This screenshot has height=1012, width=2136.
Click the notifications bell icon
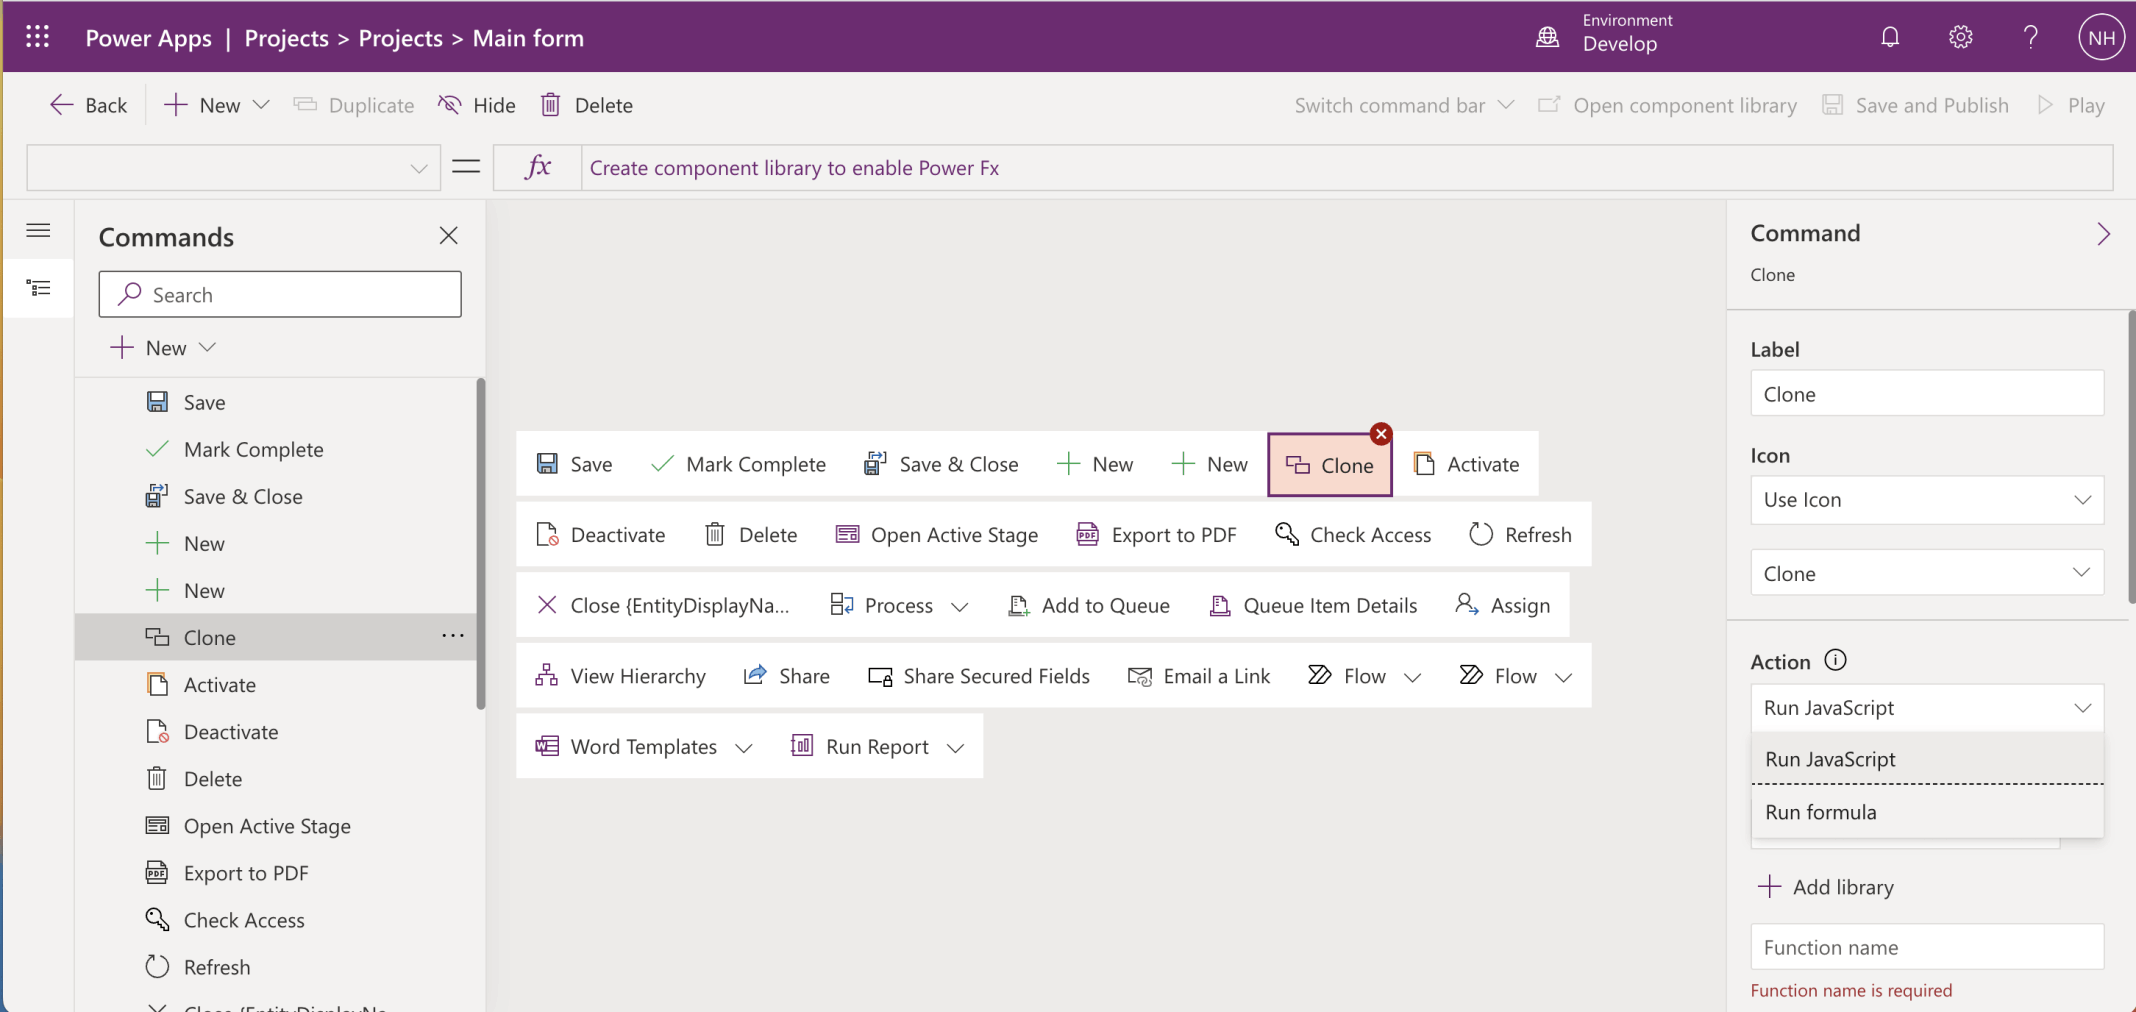1889,37
